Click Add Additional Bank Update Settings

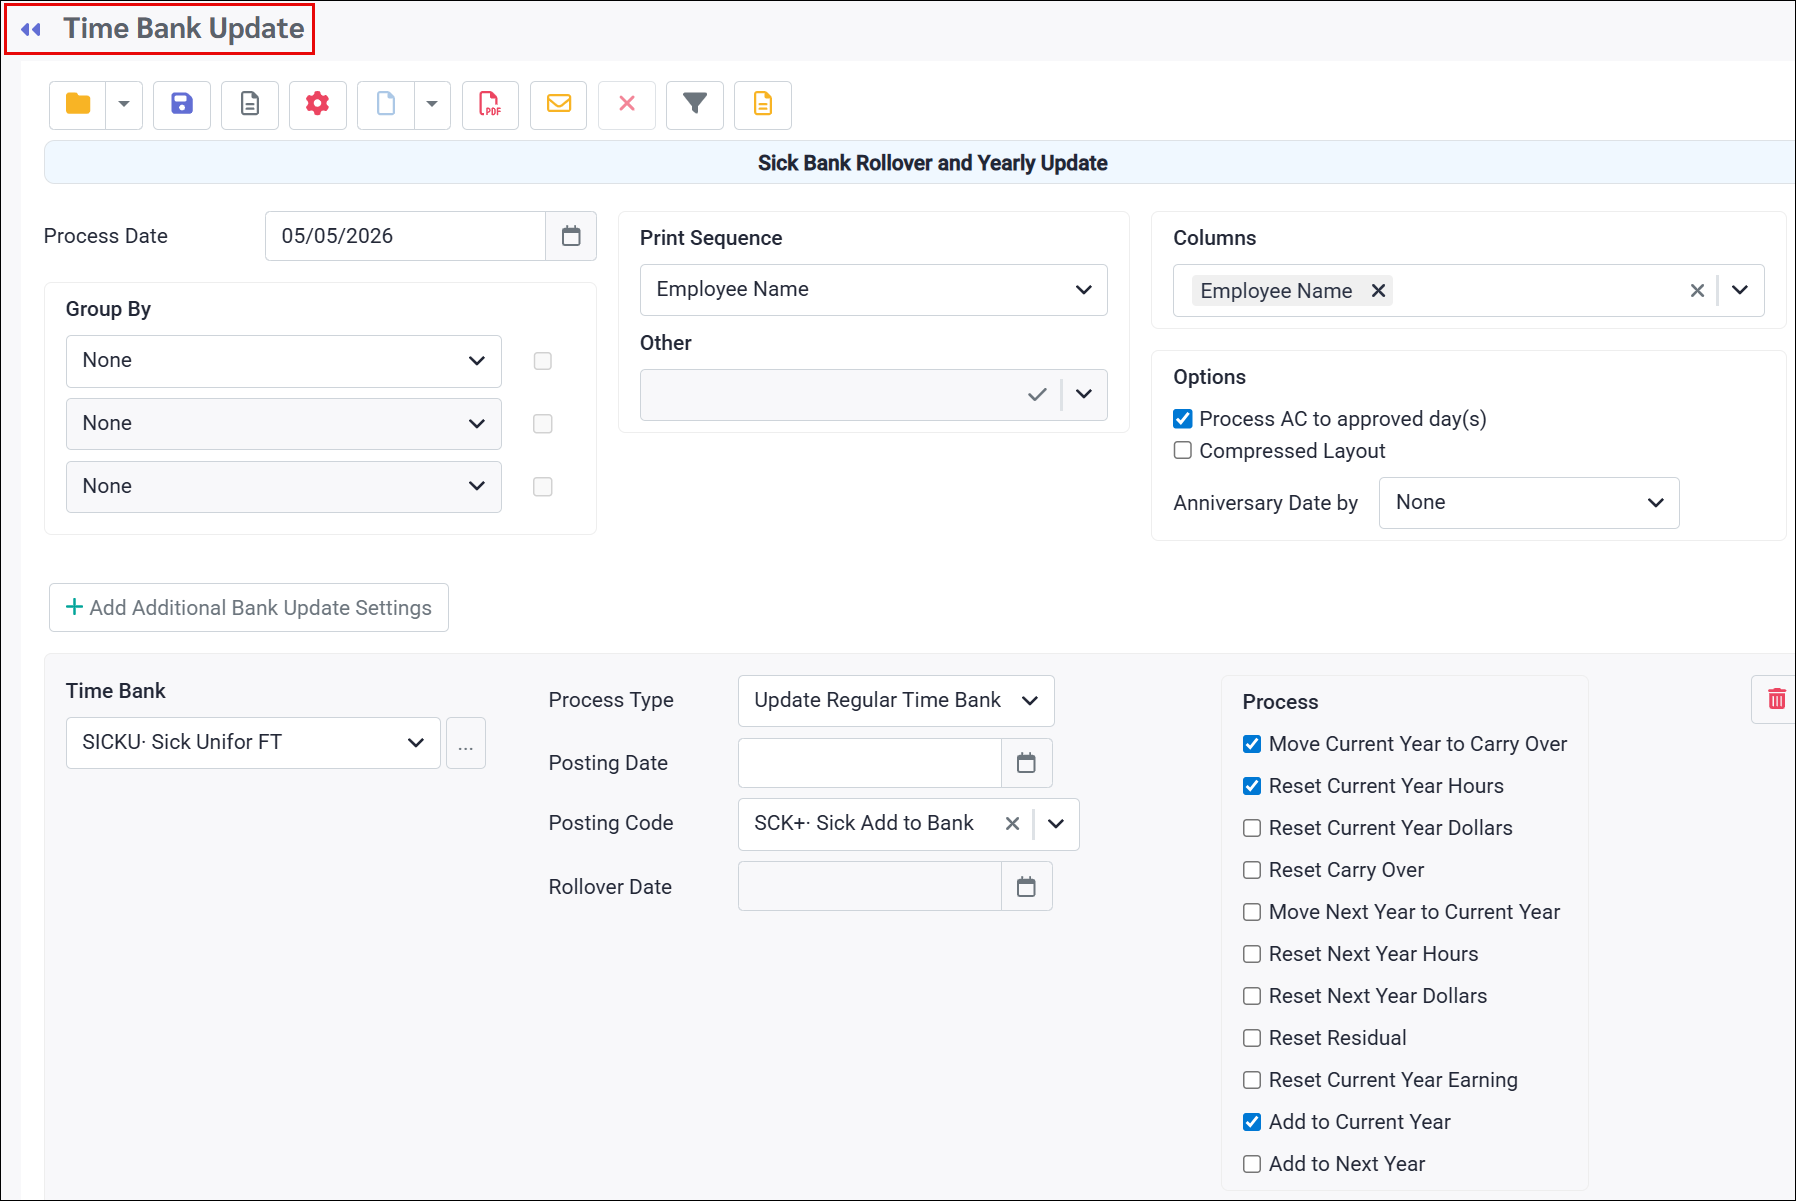click(249, 608)
